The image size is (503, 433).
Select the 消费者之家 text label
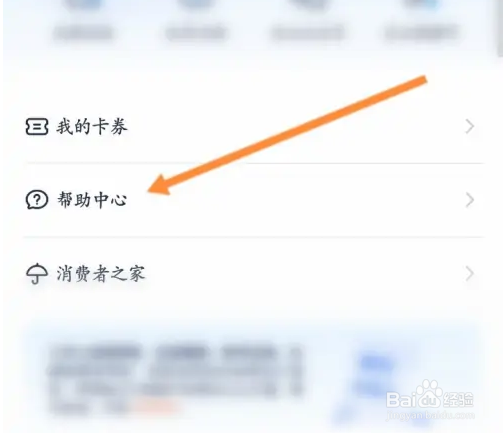pyautogui.click(x=101, y=274)
